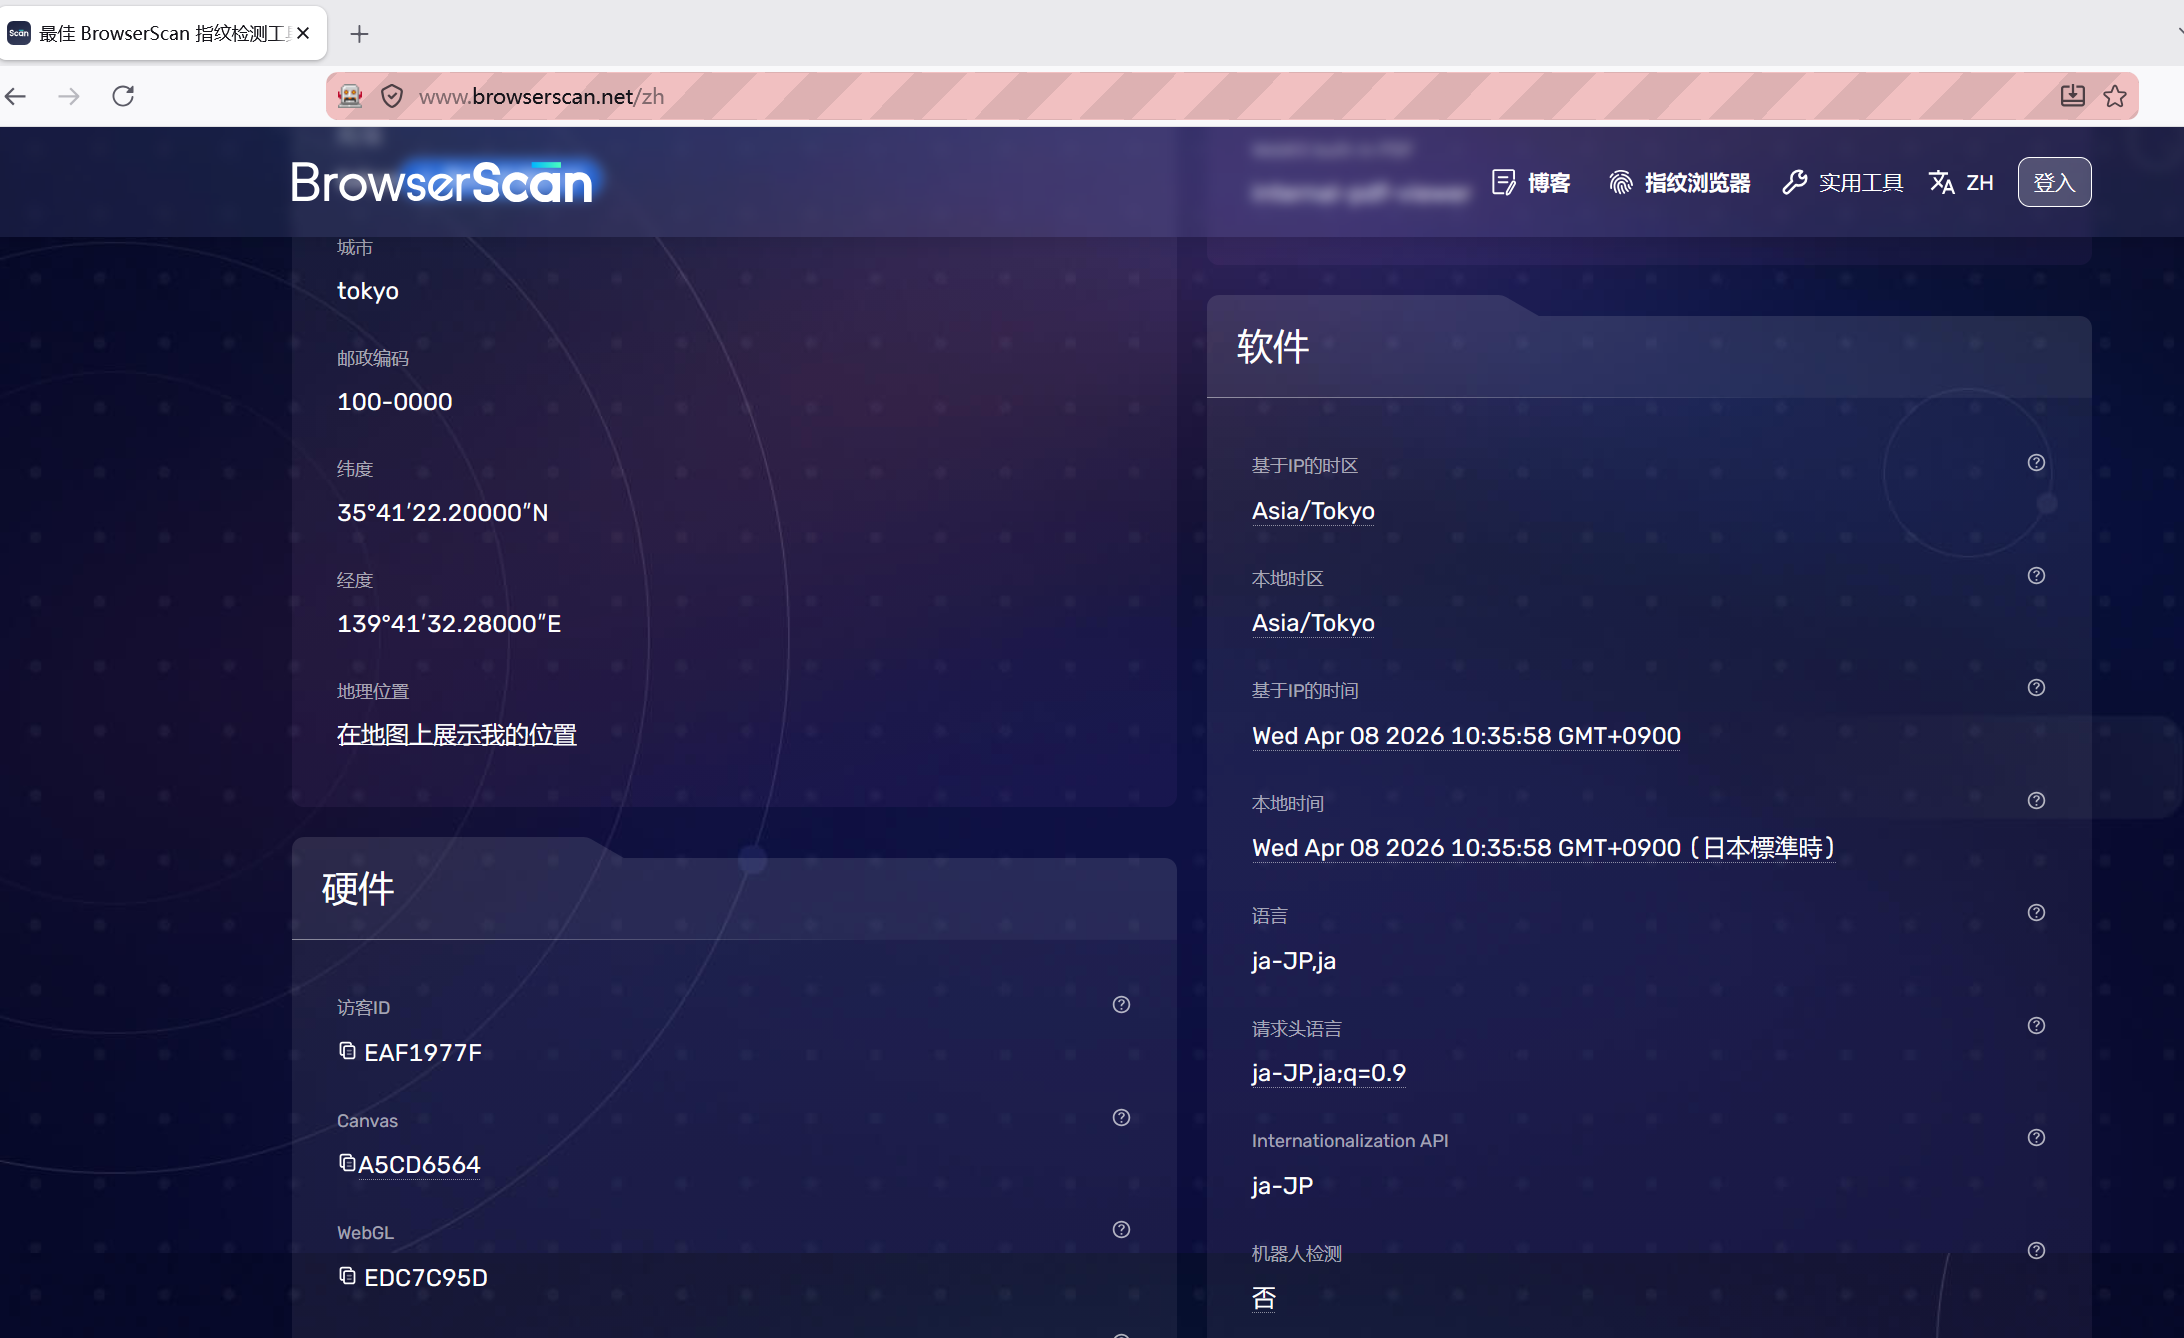Click the help icon beside 语言
Viewport: 2184px width, 1338px height.
pos(2037,913)
